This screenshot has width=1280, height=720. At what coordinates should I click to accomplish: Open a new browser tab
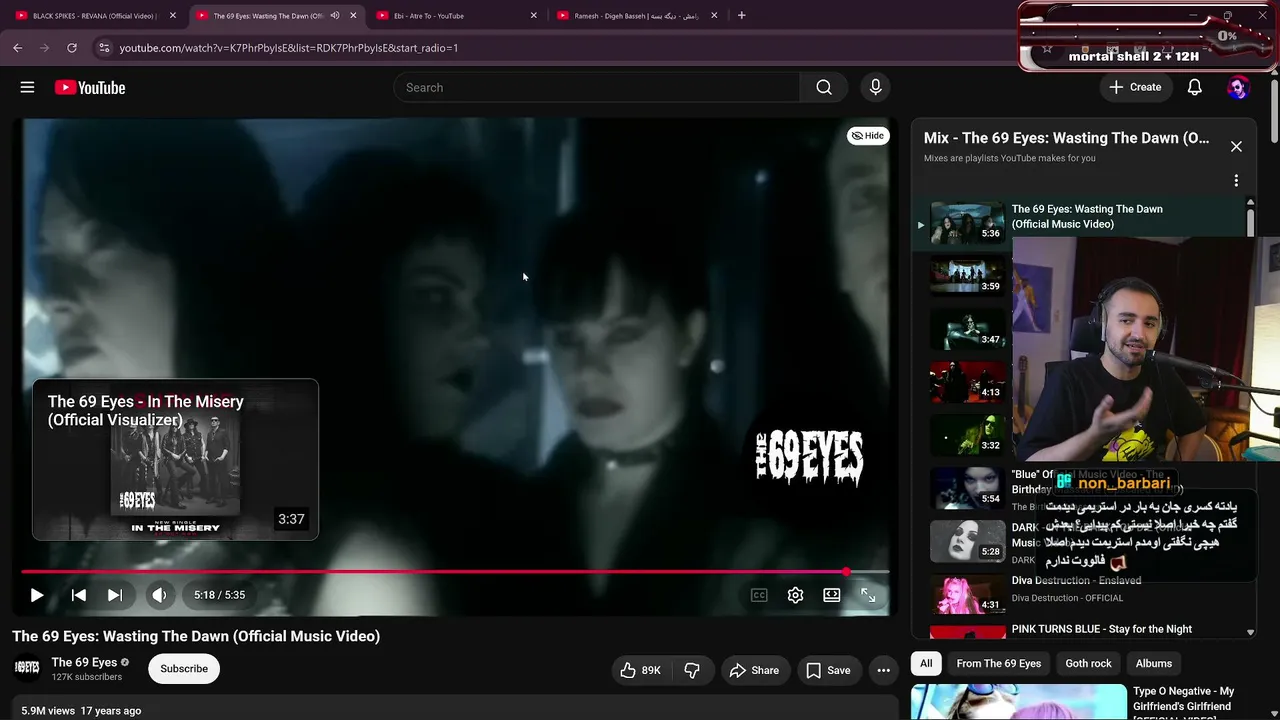tap(741, 15)
